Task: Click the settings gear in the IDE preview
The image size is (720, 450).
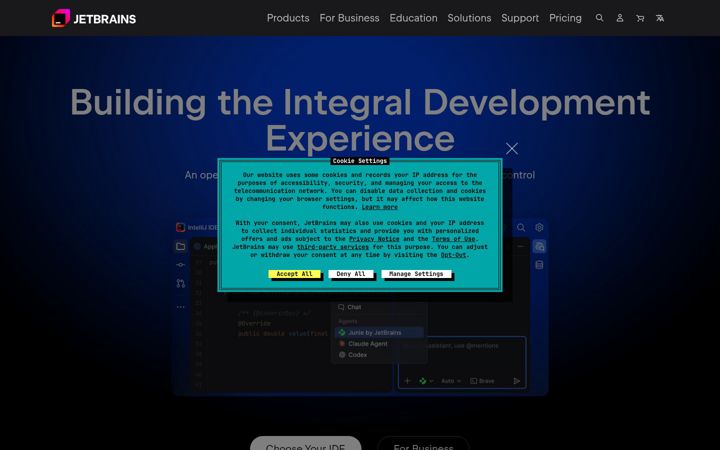Action: [x=540, y=227]
